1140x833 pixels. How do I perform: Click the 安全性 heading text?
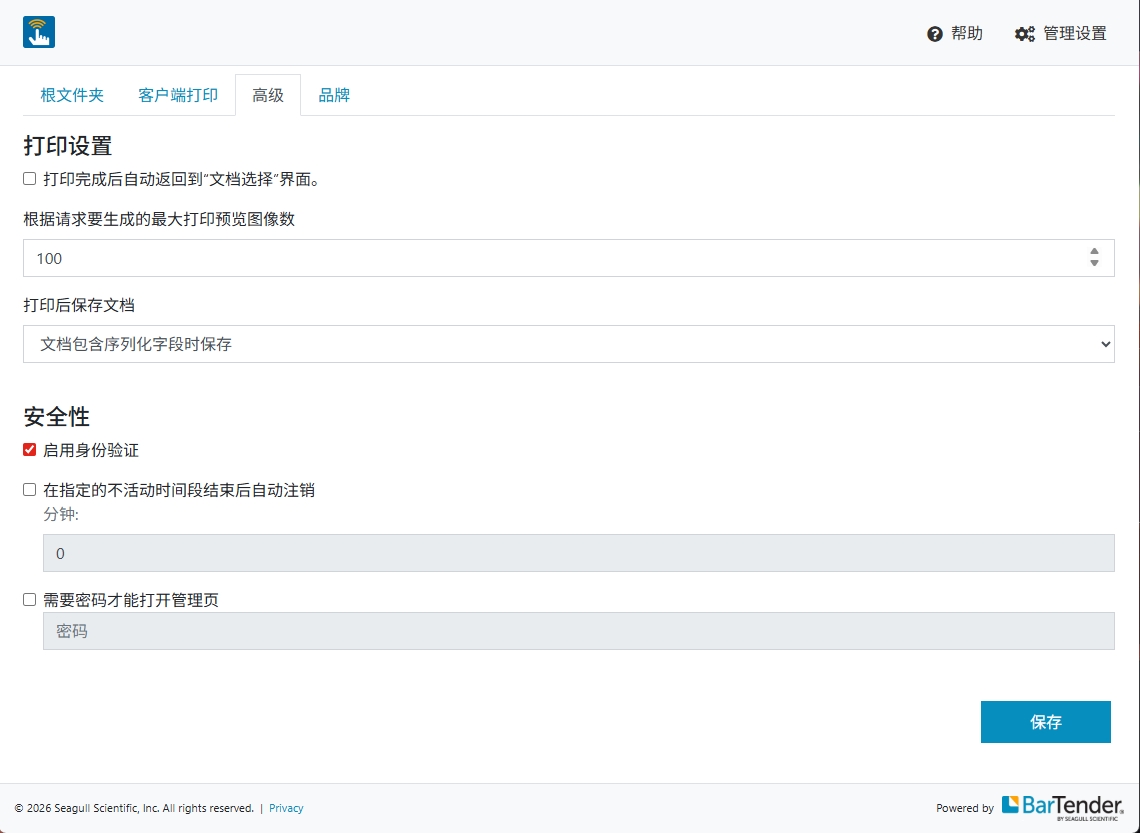(57, 416)
